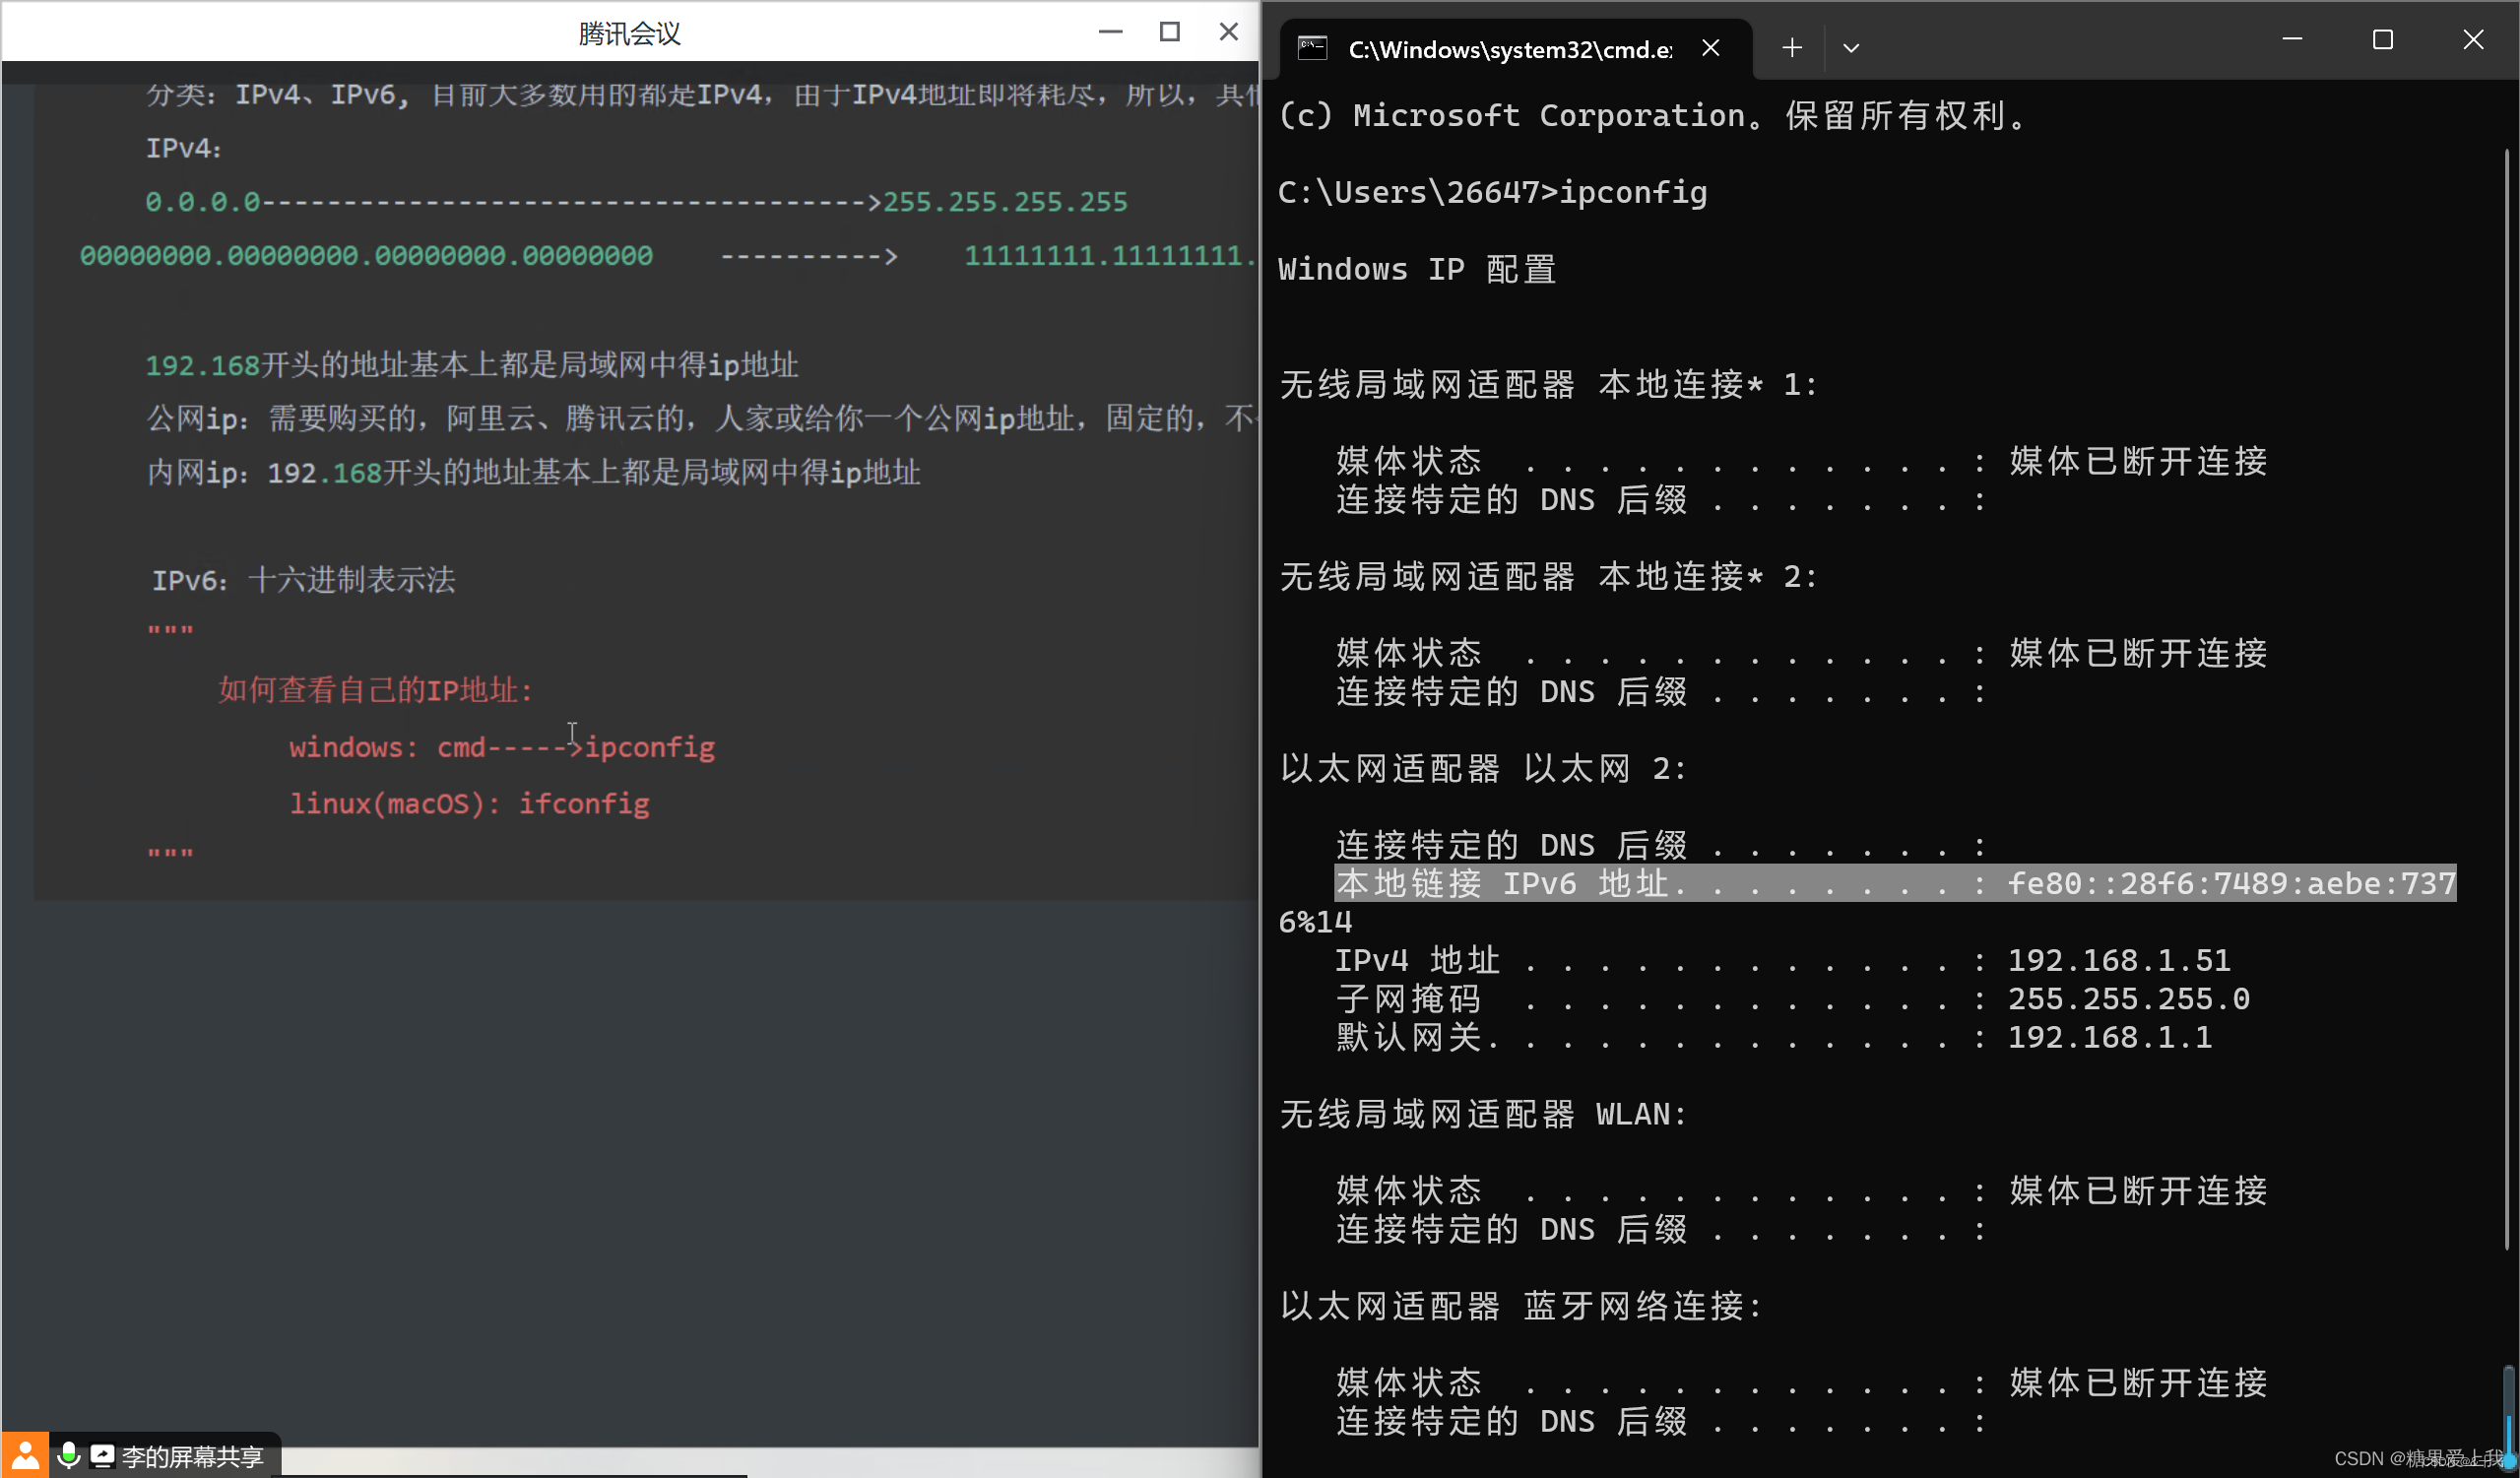Image resolution: width=2520 pixels, height=1478 pixels.
Task: Open a new terminal tab with plus
Action: pos(1792,48)
